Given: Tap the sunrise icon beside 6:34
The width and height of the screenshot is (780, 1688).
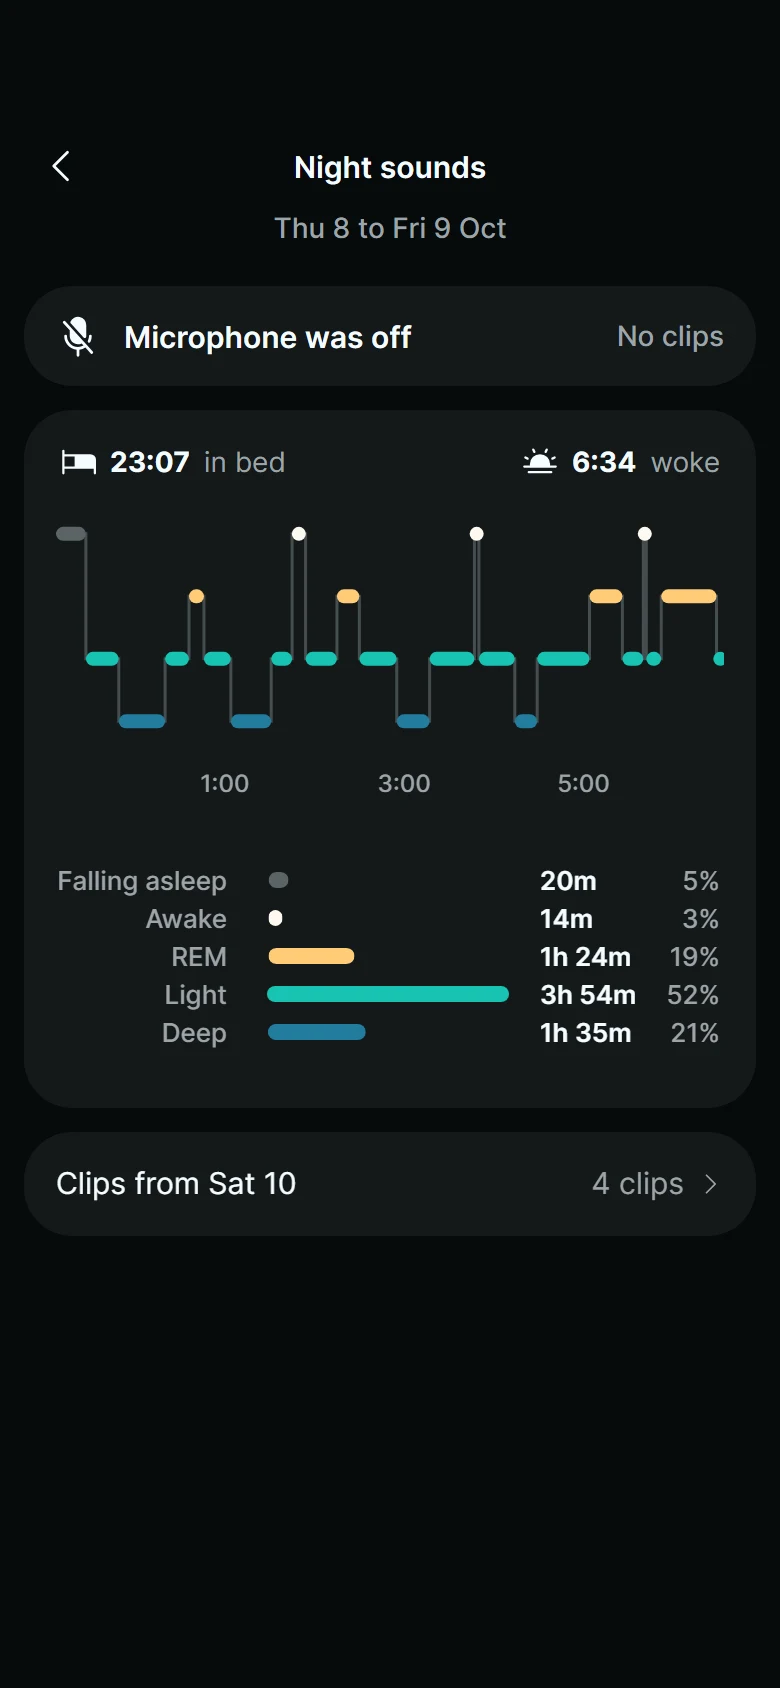Looking at the screenshot, I should (x=540, y=461).
